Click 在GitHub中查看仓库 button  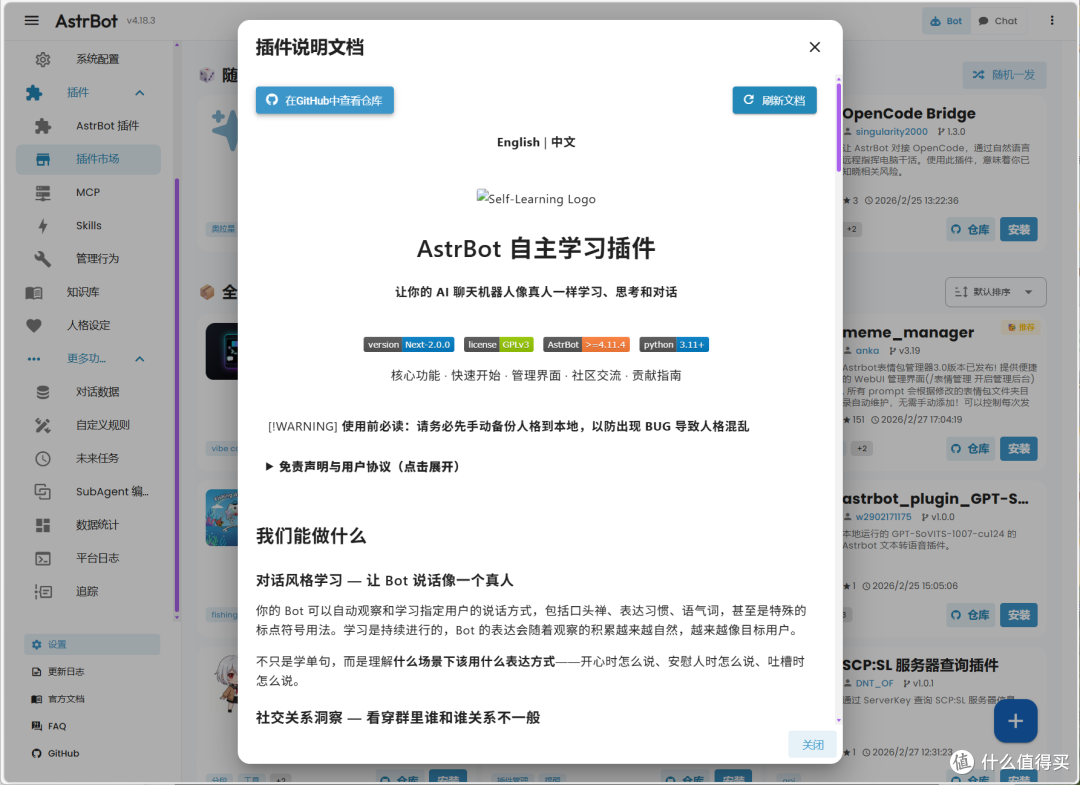tap(324, 100)
